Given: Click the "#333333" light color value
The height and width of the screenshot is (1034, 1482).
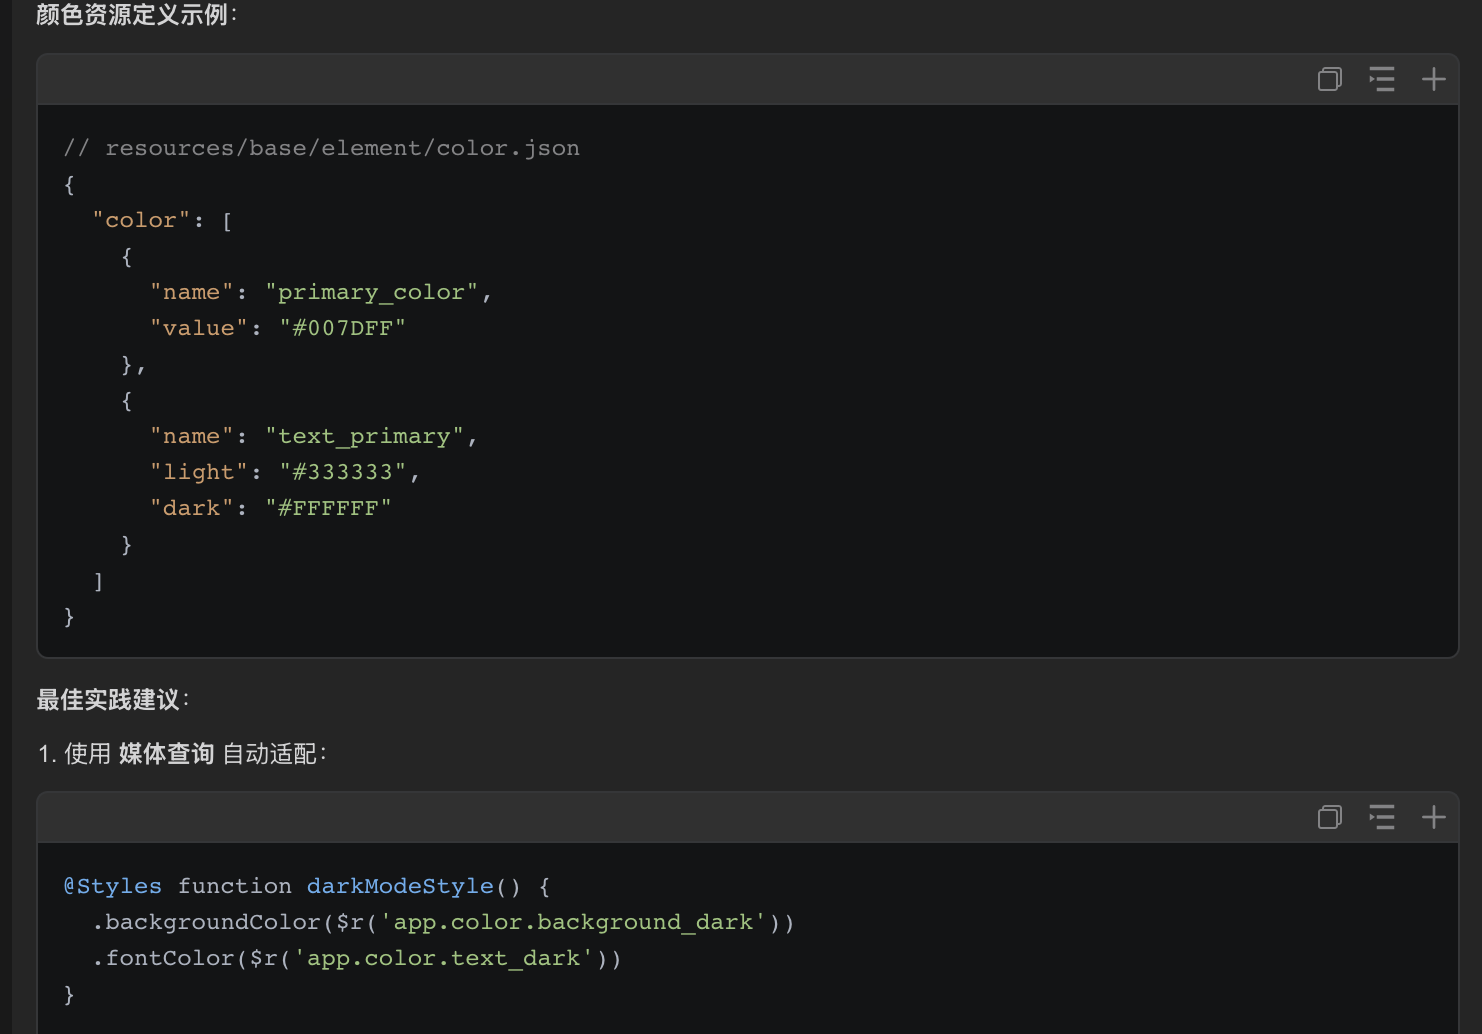Looking at the screenshot, I should click(x=342, y=472).
